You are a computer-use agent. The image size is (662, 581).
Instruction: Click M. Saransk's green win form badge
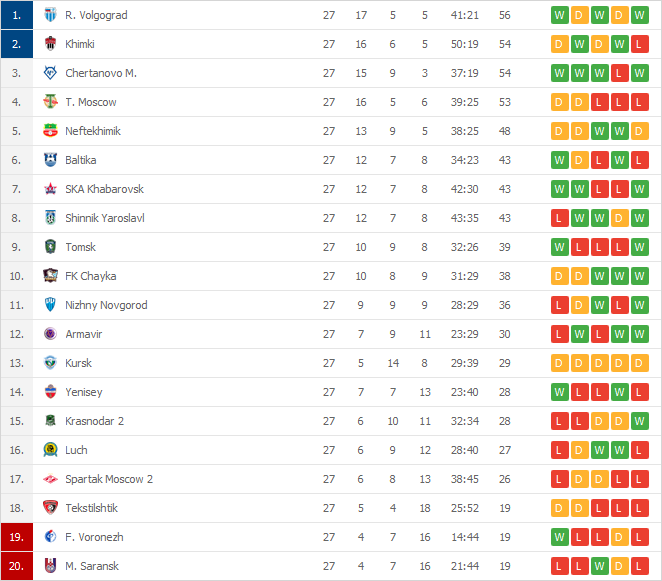599,566
